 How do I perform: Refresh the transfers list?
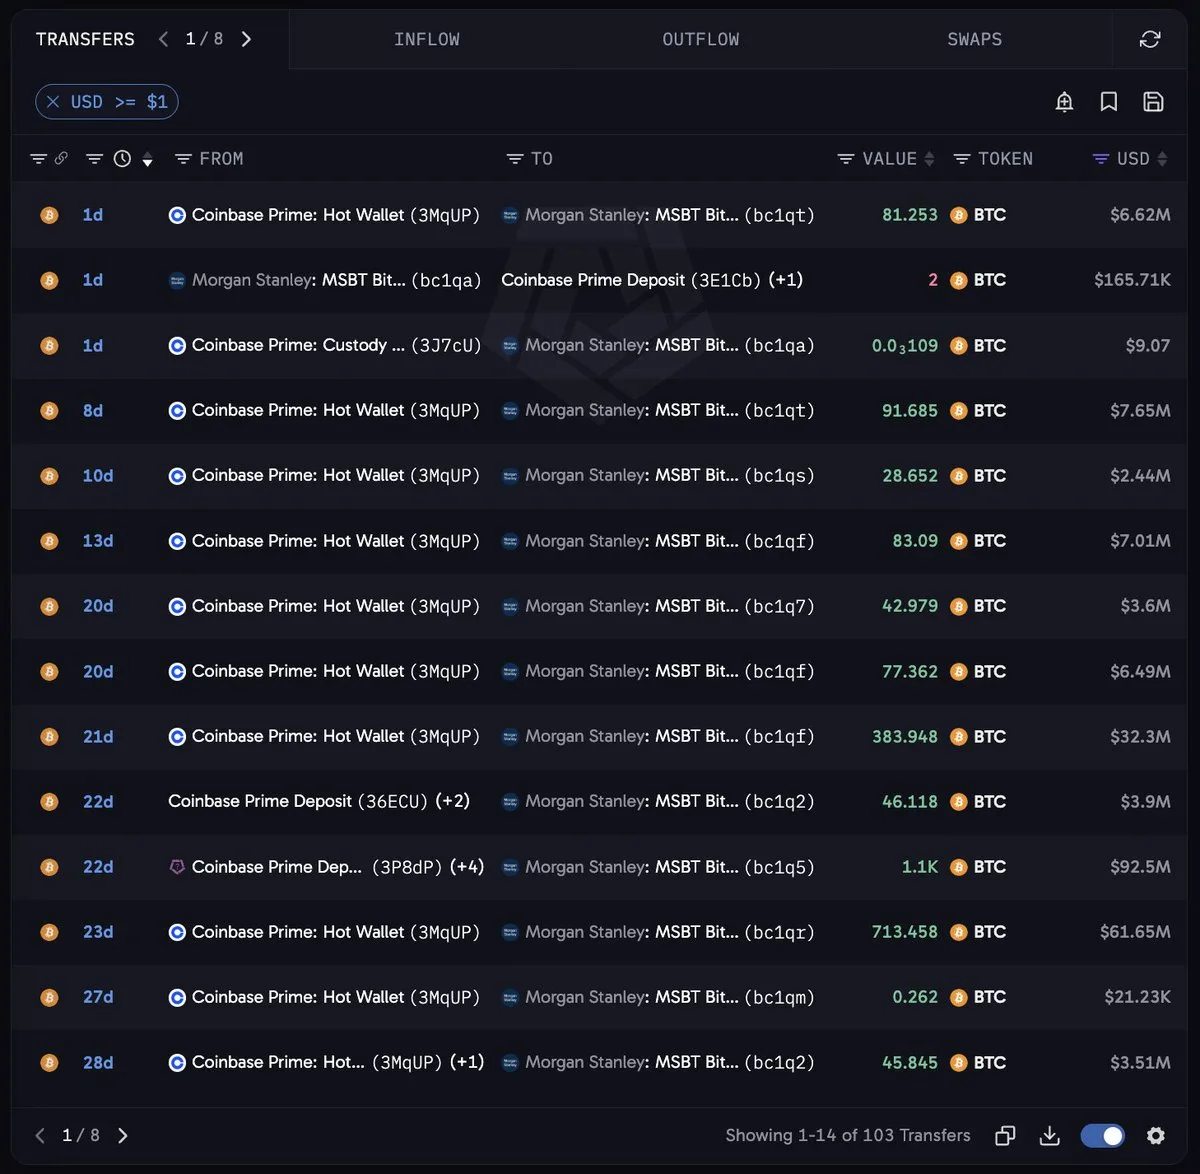tap(1150, 39)
